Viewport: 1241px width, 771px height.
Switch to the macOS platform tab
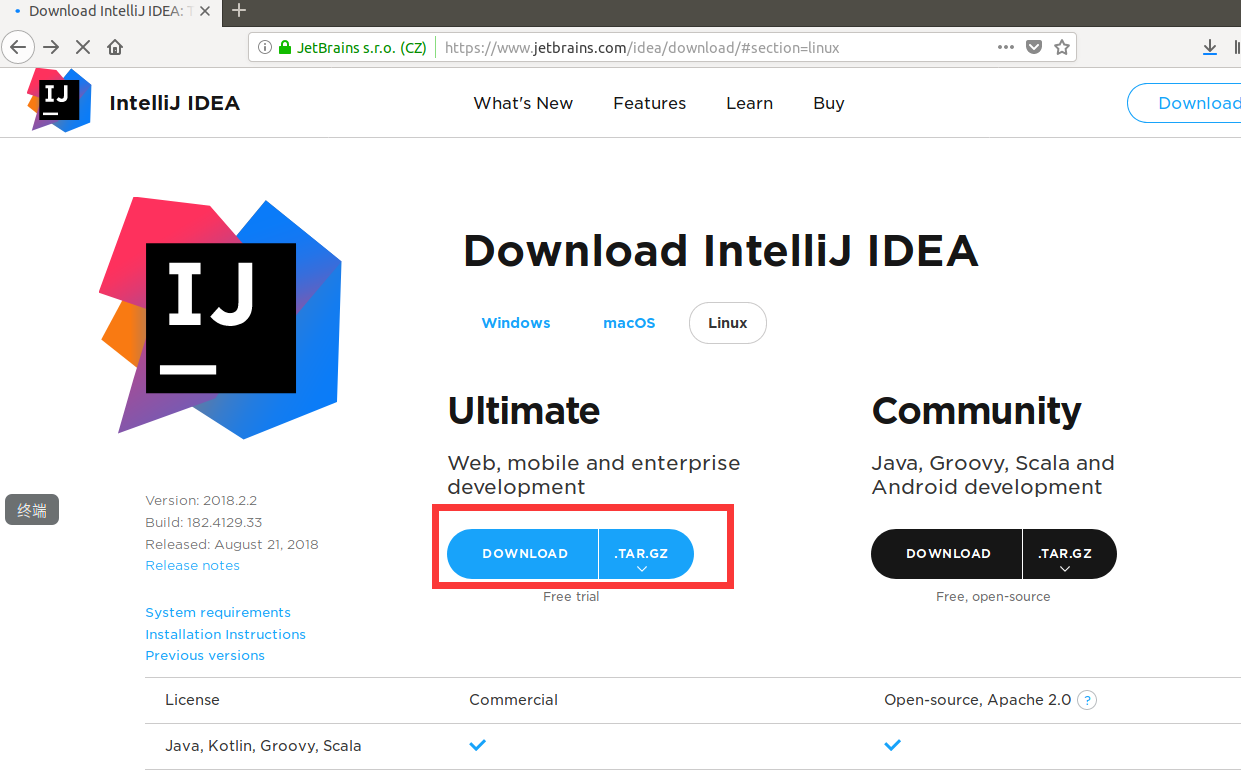[629, 323]
